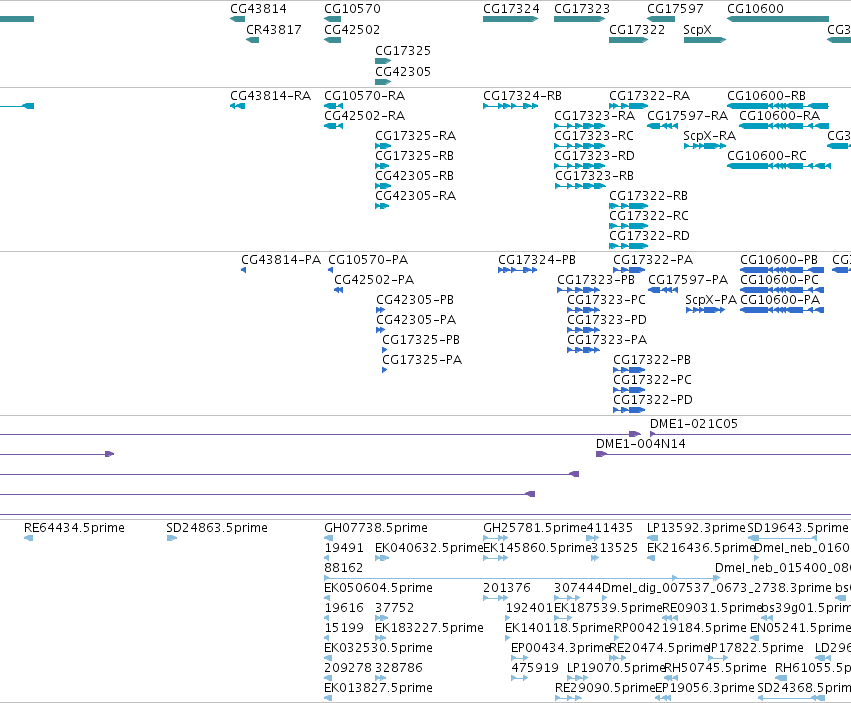Click the EST labeled 328786

(x=398, y=668)
